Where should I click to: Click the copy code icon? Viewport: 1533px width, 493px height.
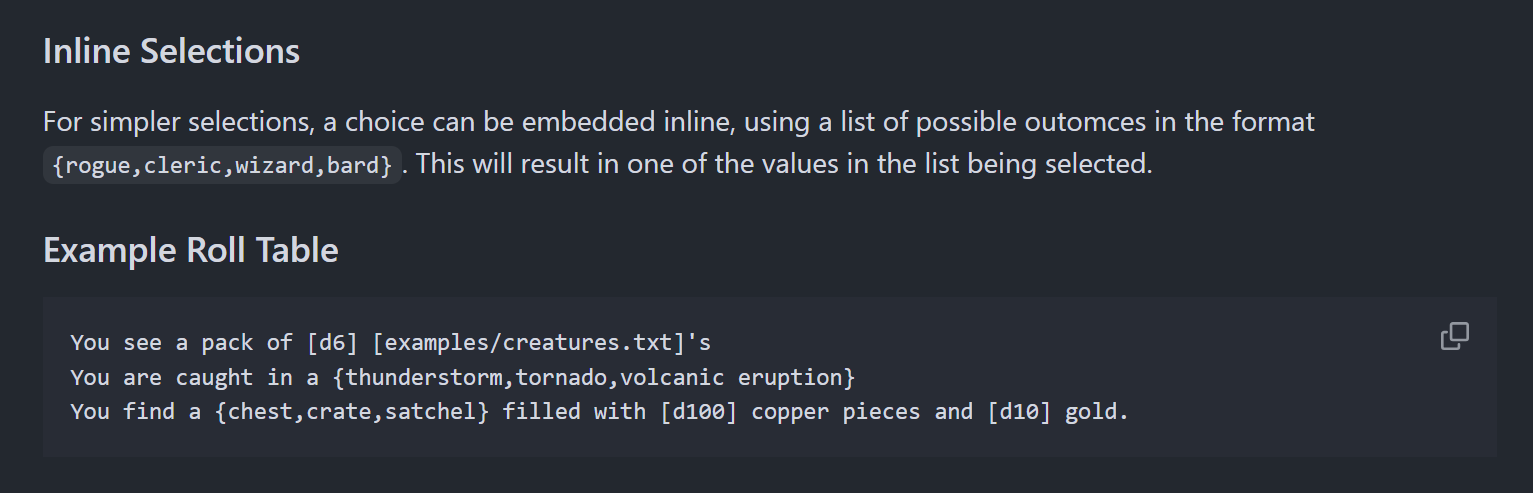[1454, 337]
